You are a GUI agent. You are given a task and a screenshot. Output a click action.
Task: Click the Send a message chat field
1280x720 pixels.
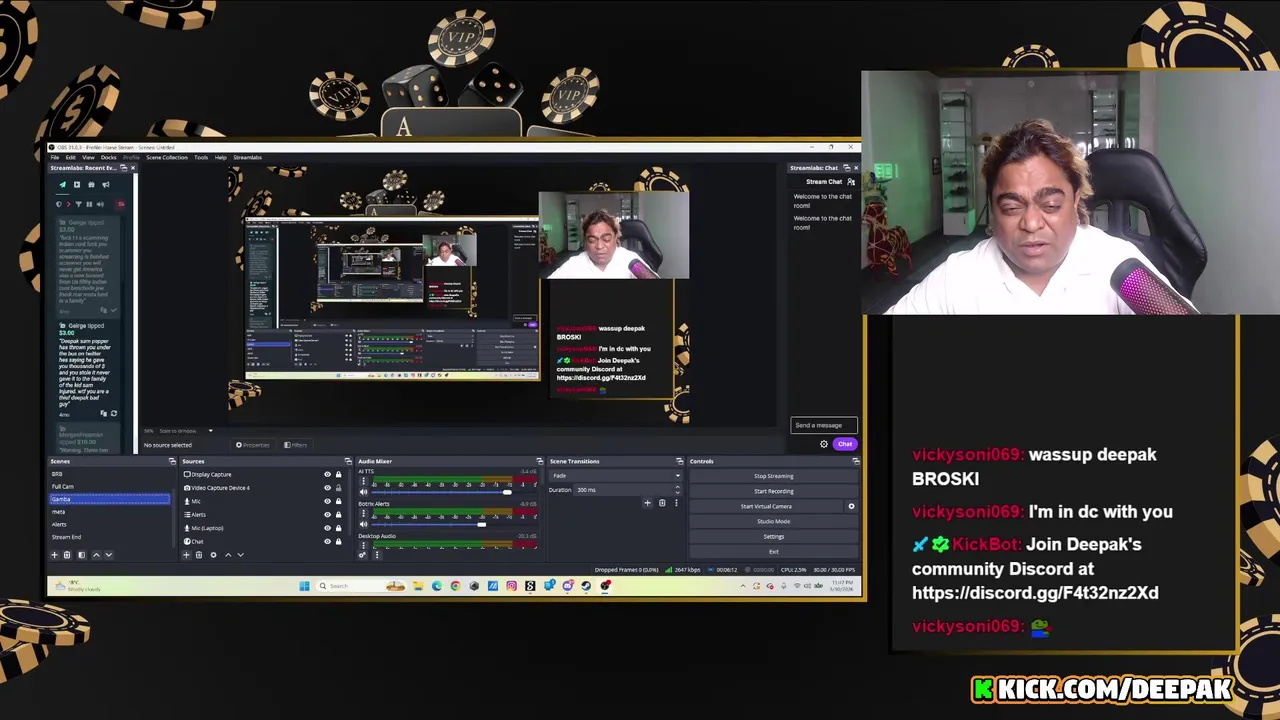pyautogui.click(x=823, y=425)
